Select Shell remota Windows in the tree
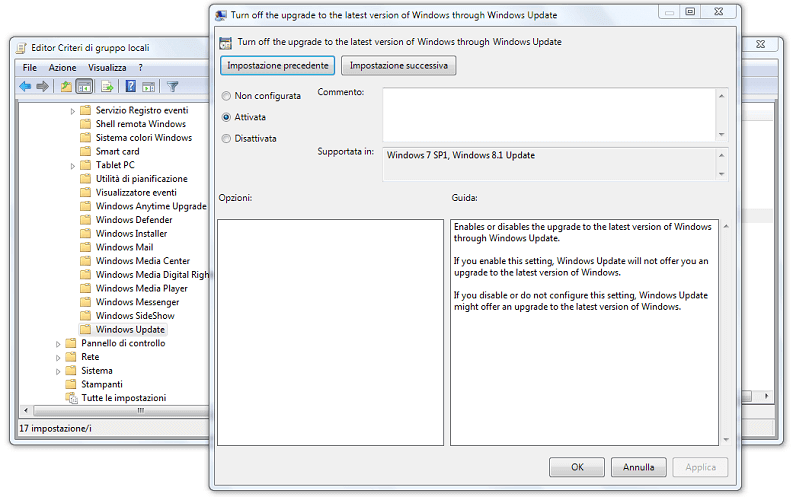Viewport: 793px width, 497px height. pyautogui.click(x=141, y=124)
